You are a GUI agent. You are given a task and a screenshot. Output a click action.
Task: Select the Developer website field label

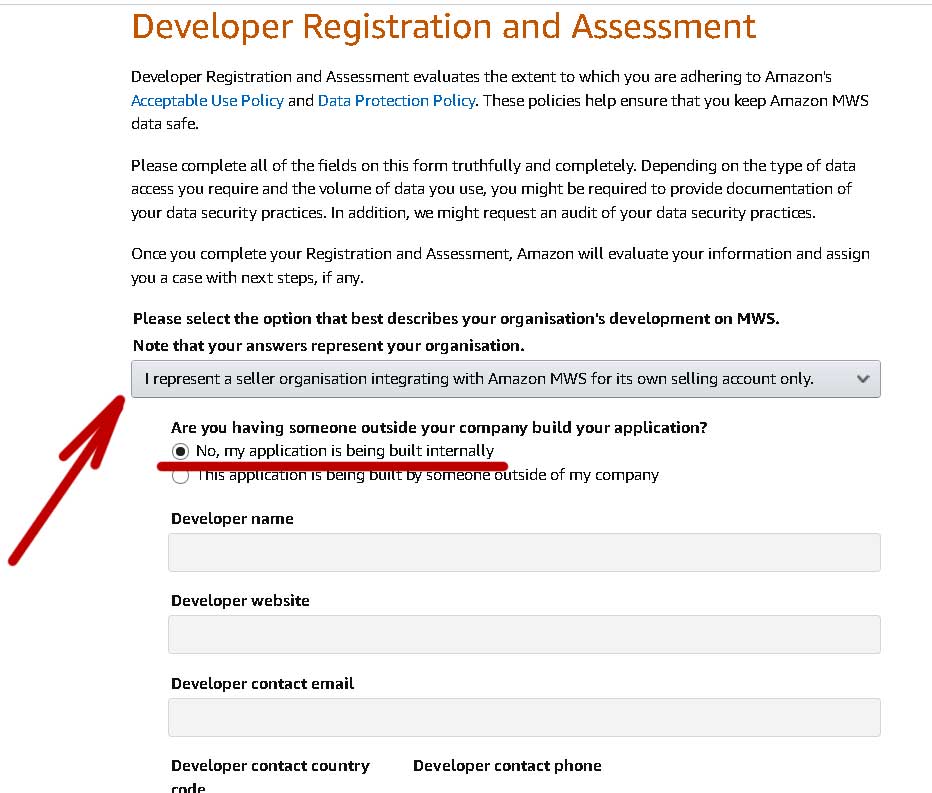pos(240,601)
